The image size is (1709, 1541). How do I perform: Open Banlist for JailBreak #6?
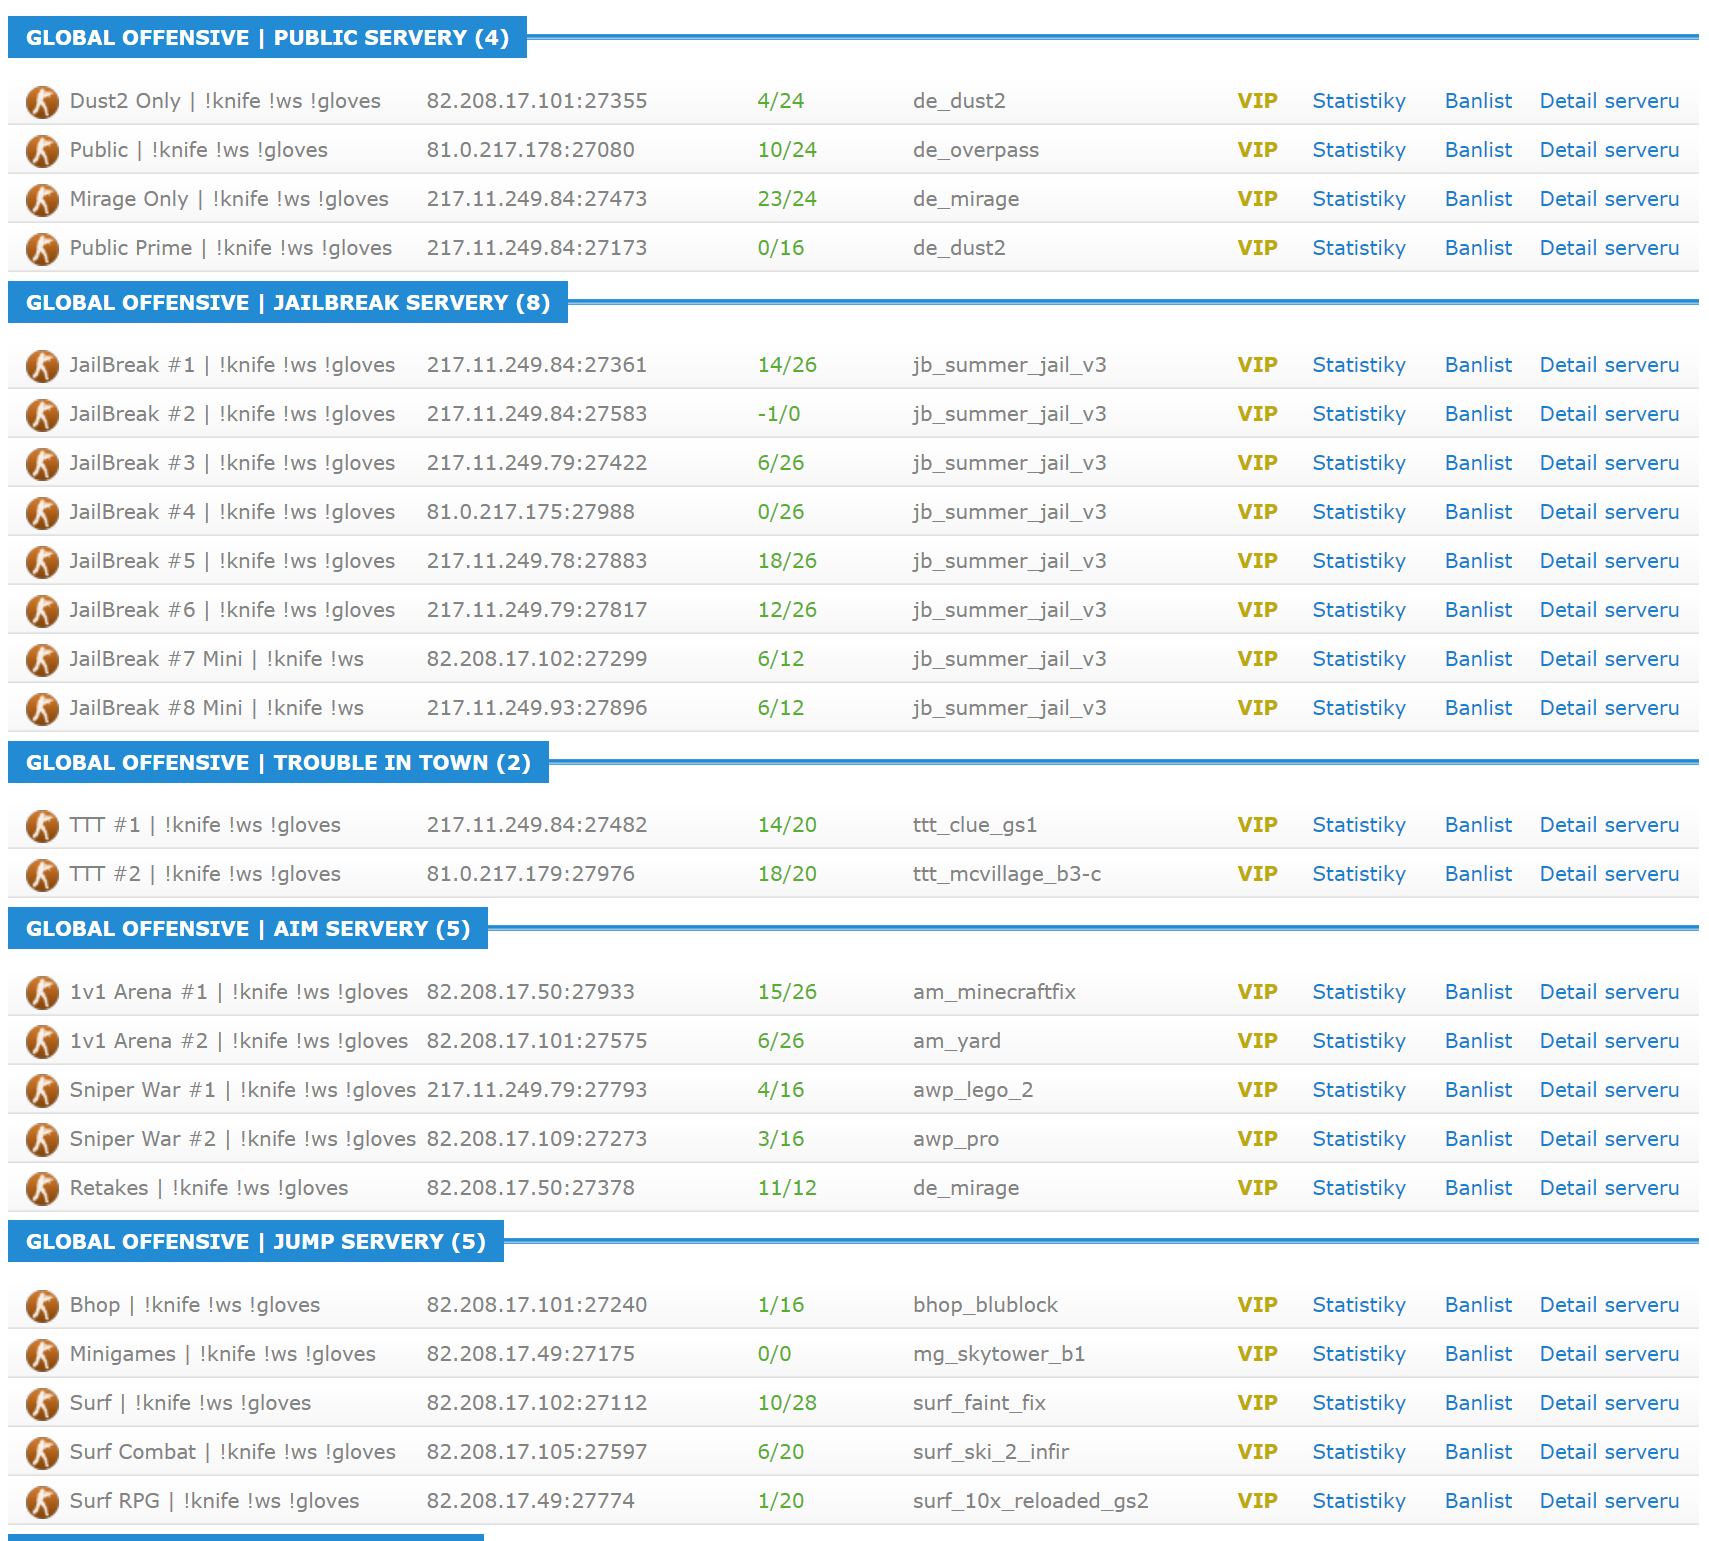pyautogui.click(x=1478, y=610)
